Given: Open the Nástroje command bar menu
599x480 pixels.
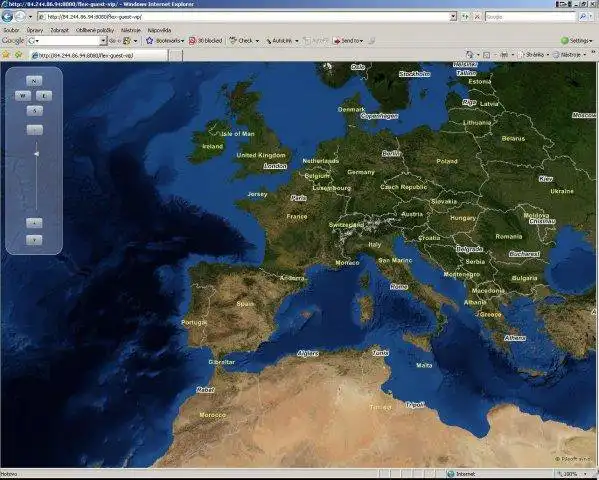Looking at the screenshot, I should 569,55.
